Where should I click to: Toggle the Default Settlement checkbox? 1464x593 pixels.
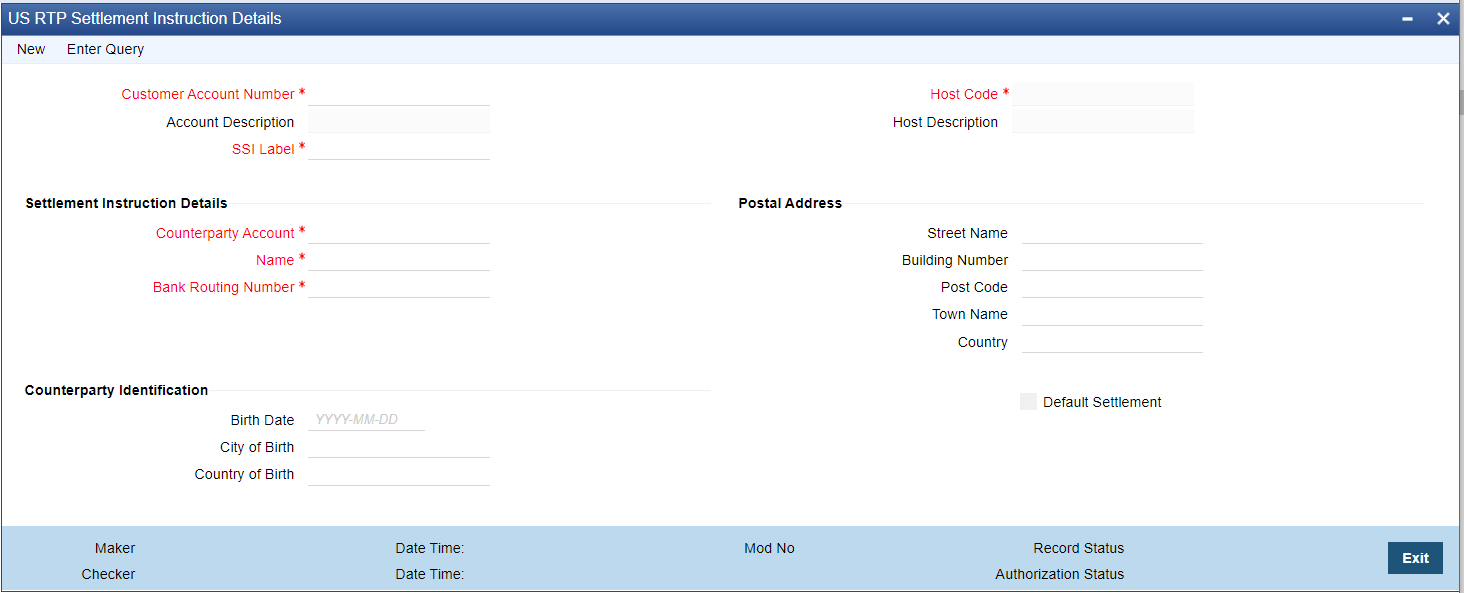click(x=1028, y=401)
